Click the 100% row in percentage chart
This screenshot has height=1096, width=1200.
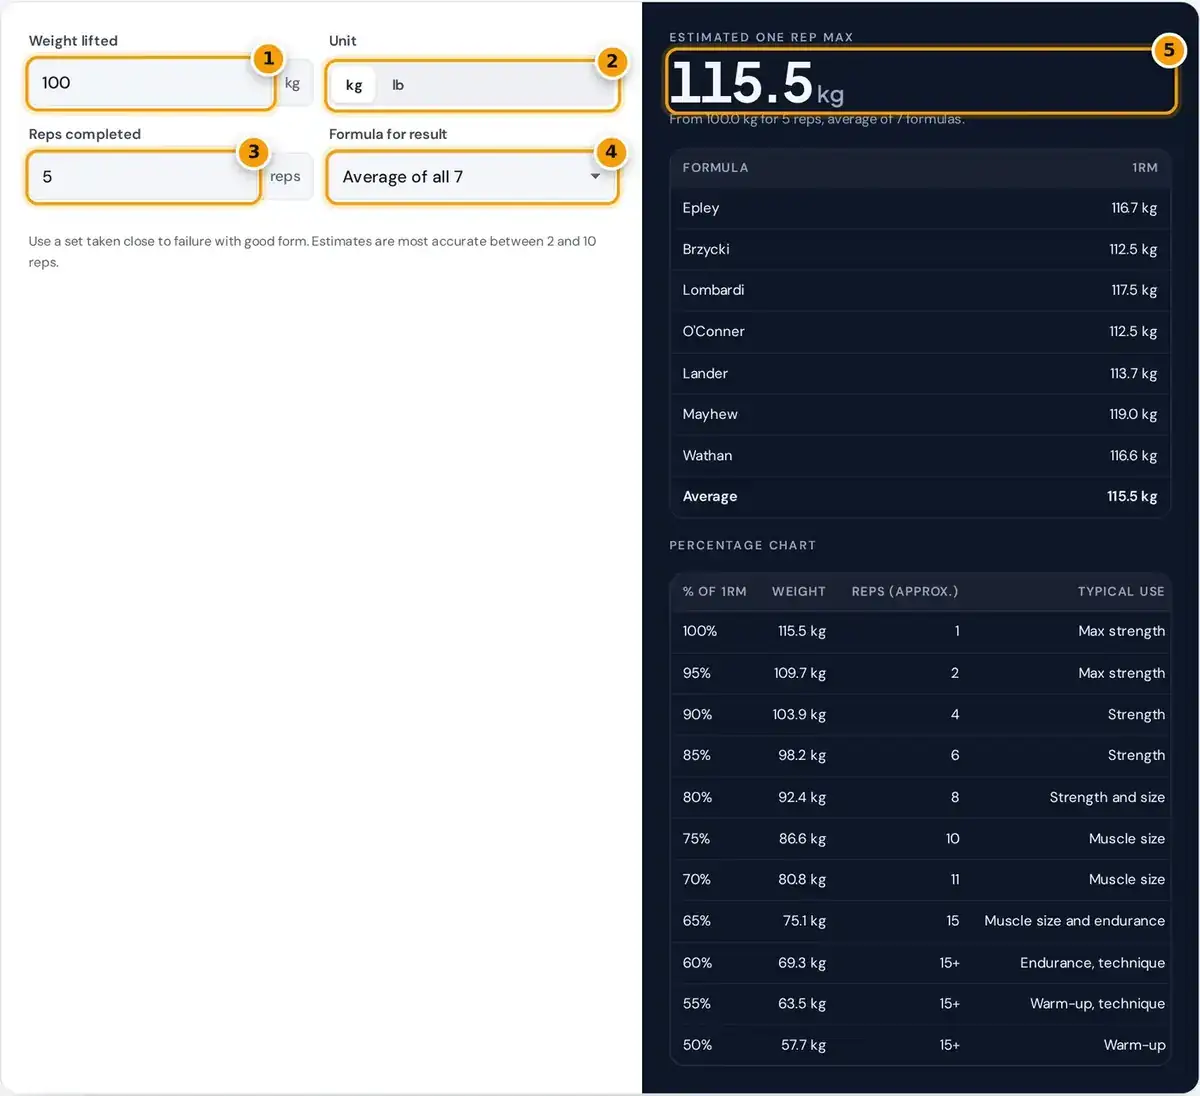coord(919,631)
